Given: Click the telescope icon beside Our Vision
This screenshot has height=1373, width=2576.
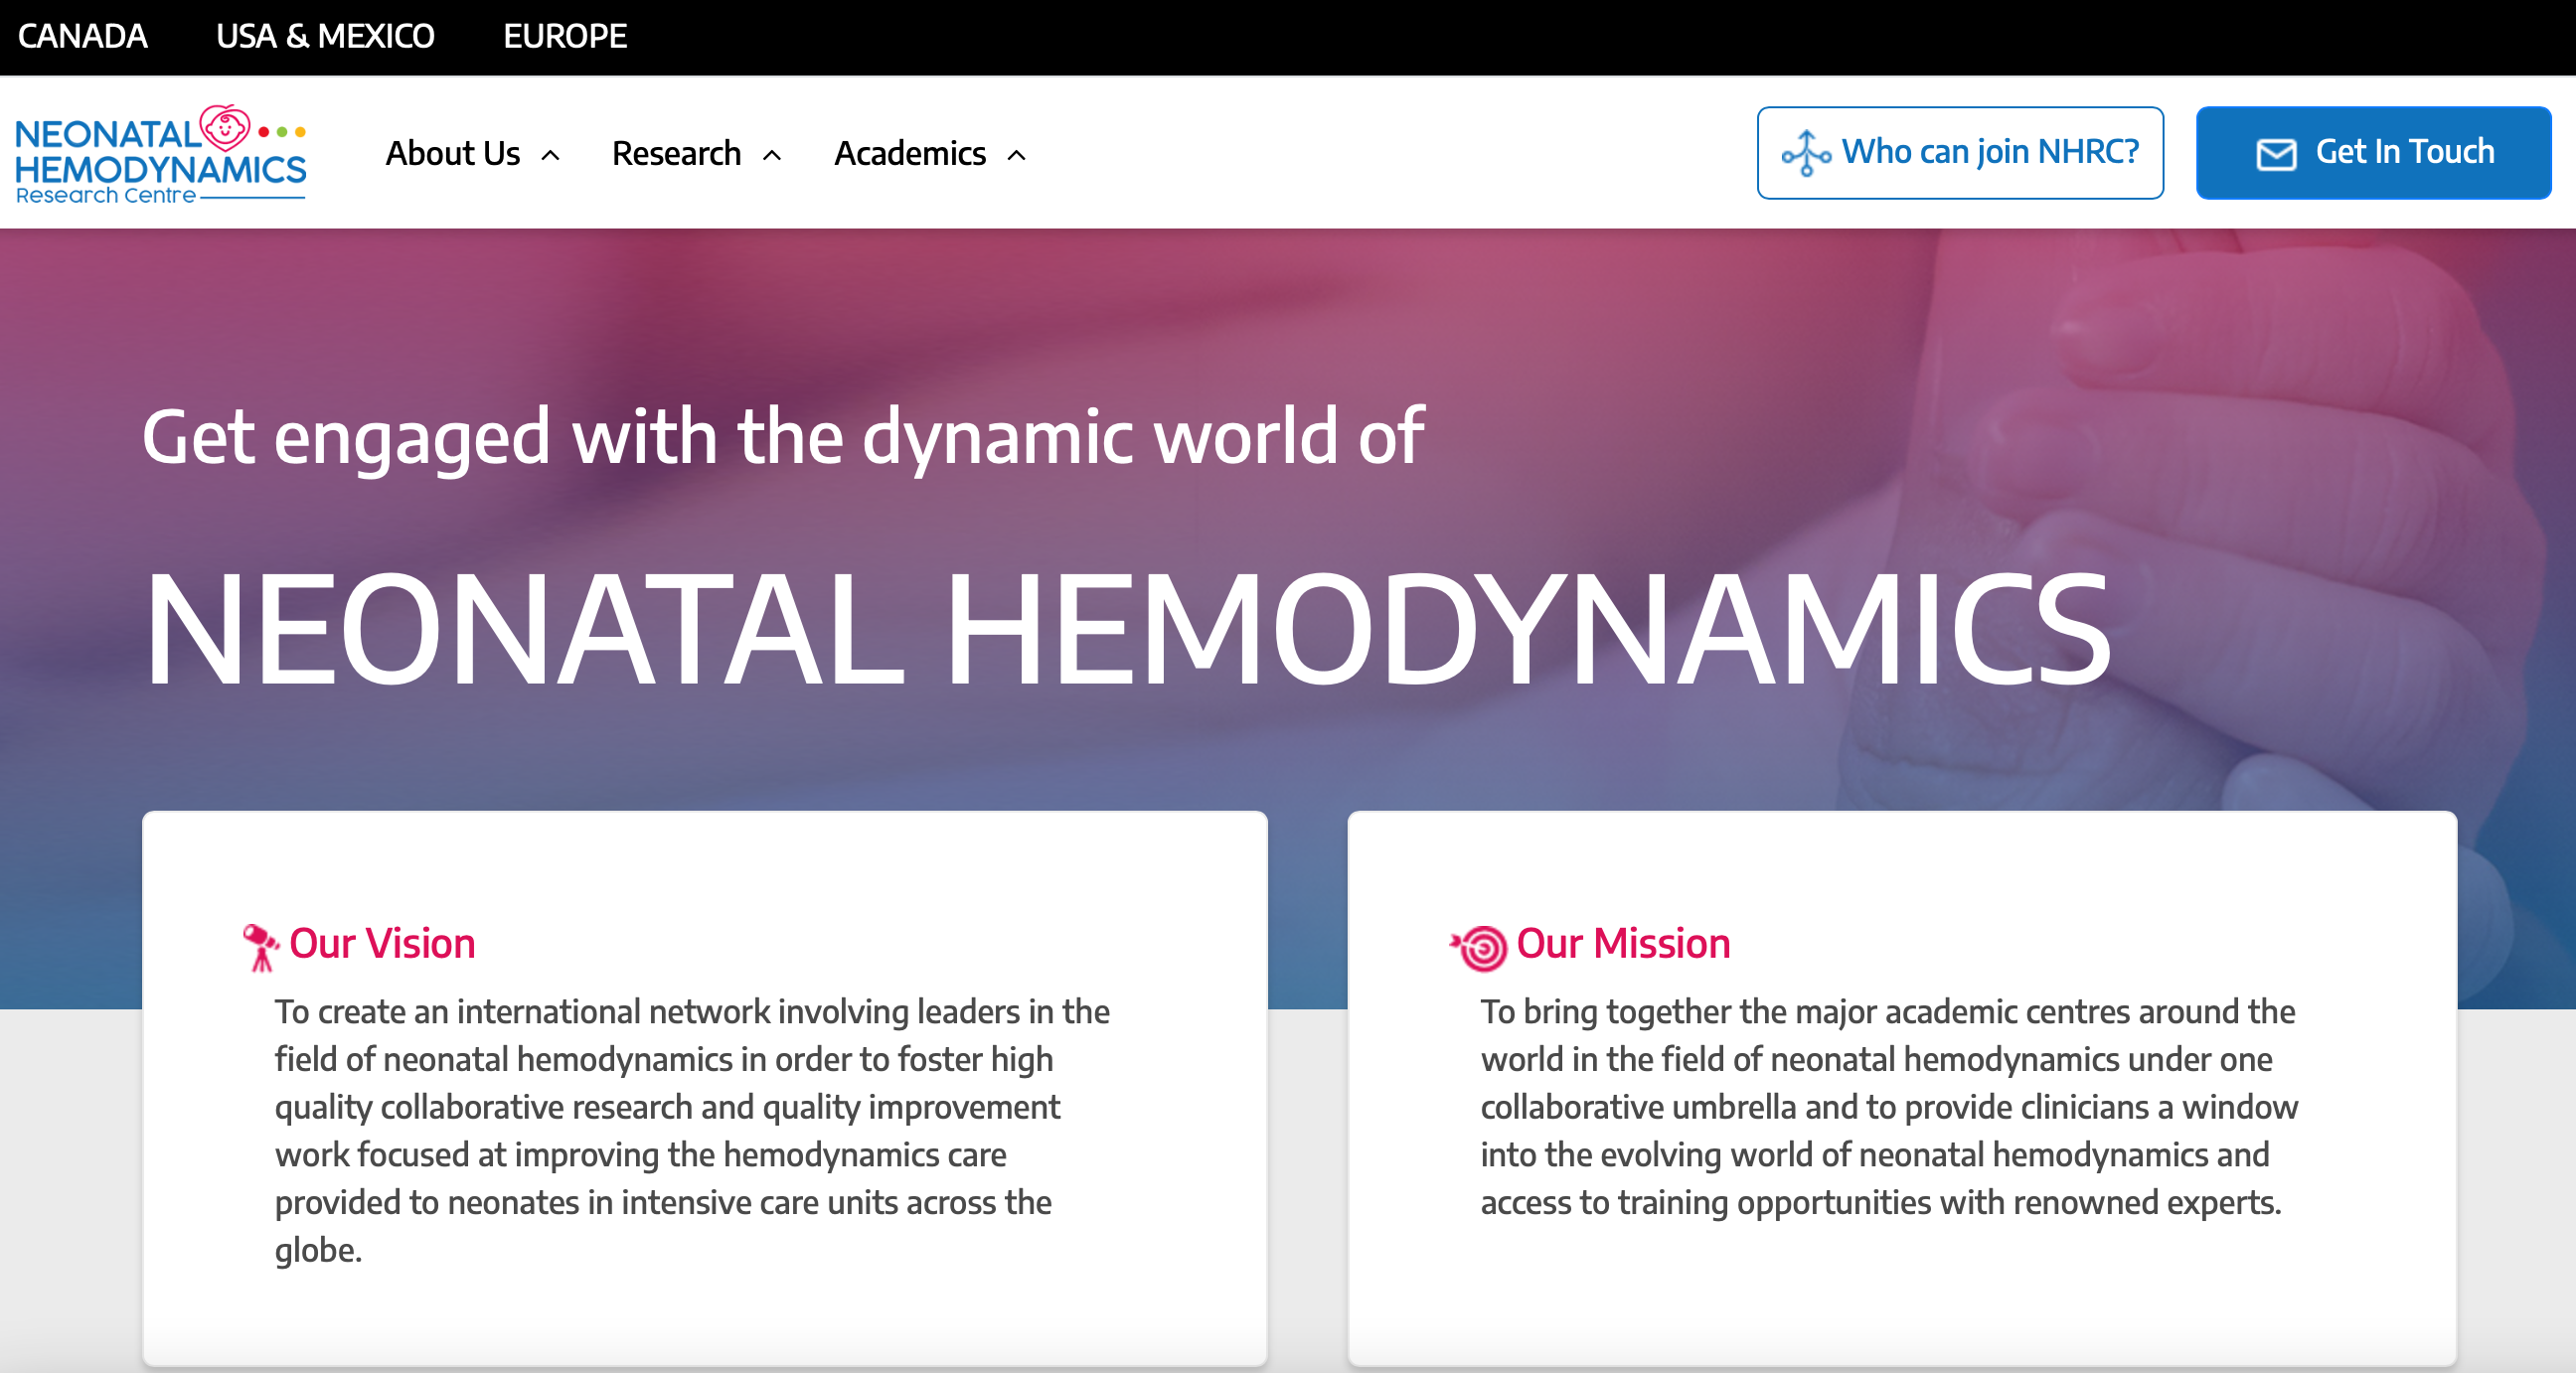Looking at the screenshot, I should pos(260,946).
